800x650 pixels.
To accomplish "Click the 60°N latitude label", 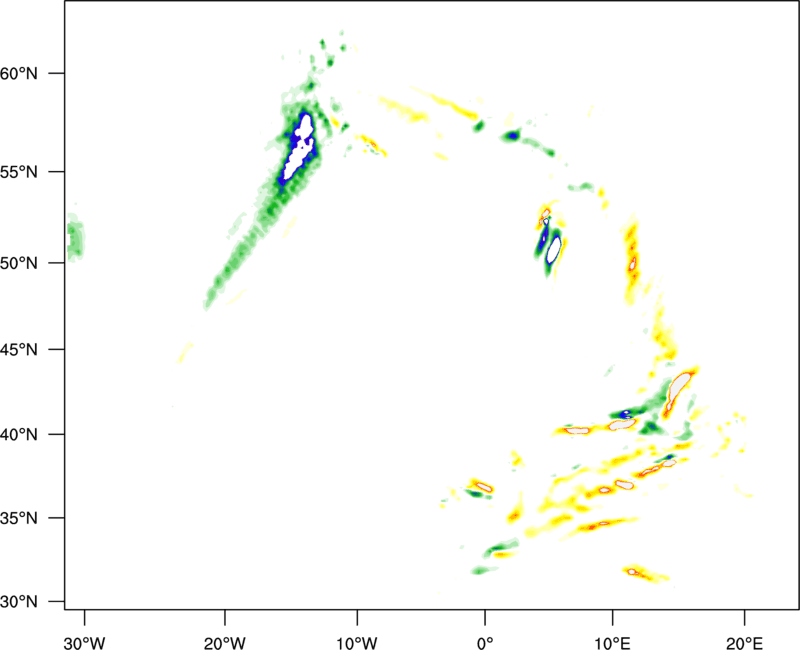I will pos(19,73).
